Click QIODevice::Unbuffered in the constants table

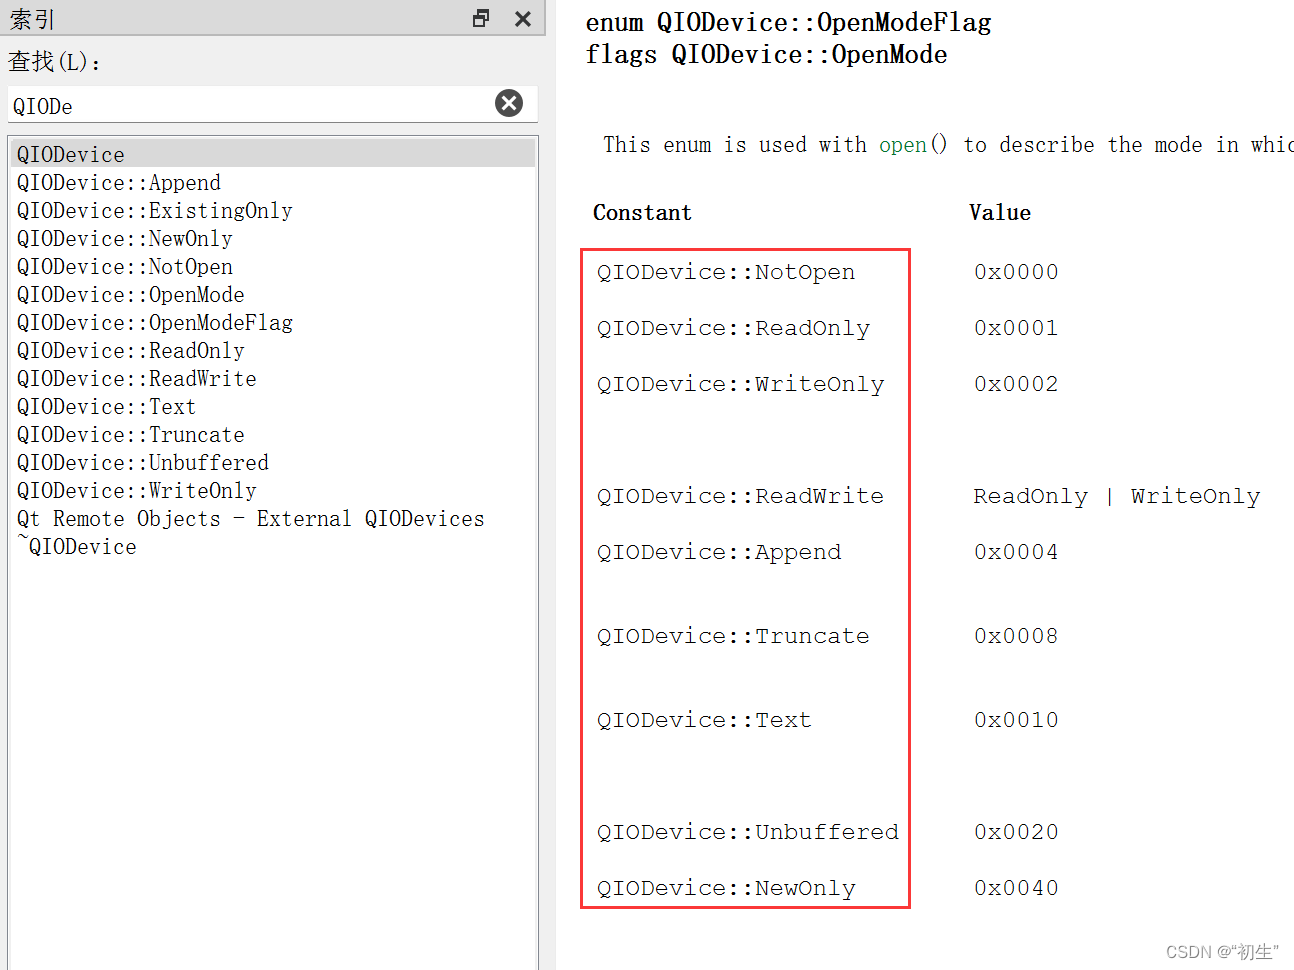pos(748,832)
